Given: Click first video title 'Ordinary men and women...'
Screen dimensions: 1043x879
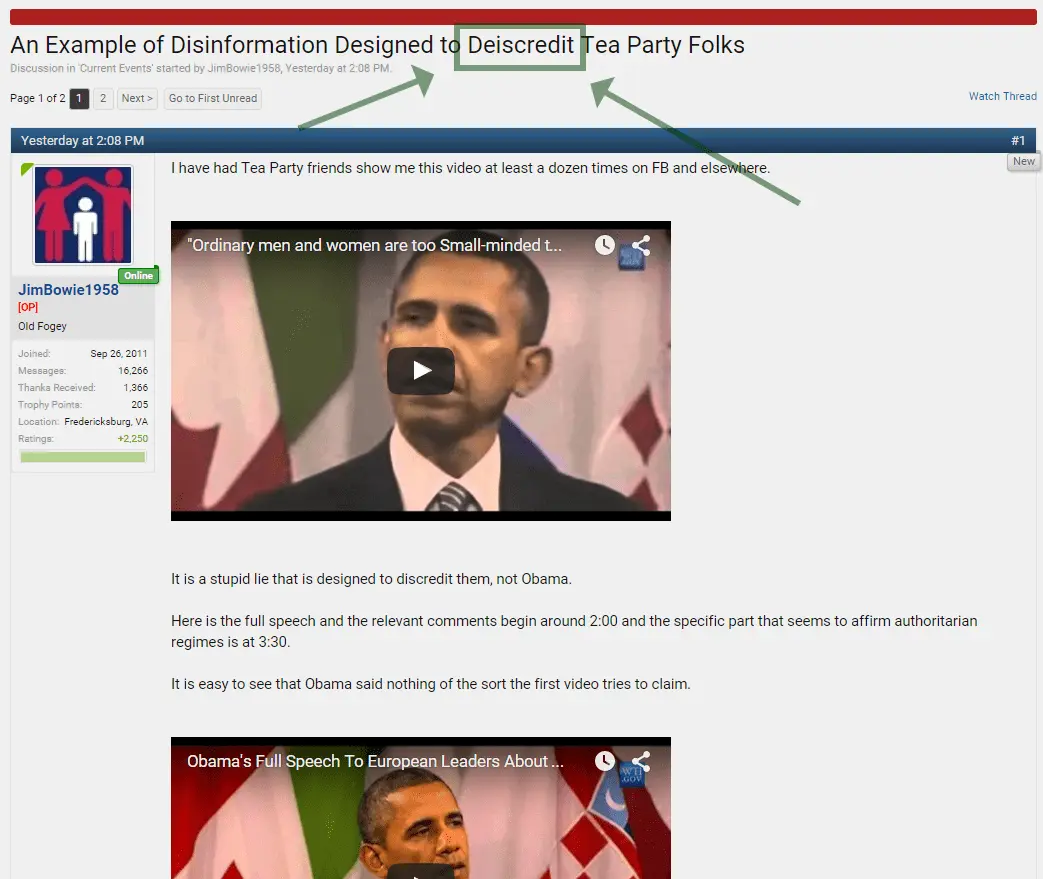Looking at the screenshot, I should (x=374, y=245).
